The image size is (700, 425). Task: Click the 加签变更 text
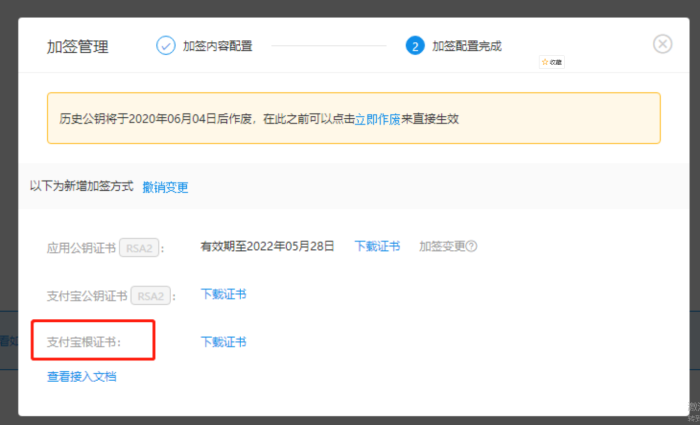[442, 246]
